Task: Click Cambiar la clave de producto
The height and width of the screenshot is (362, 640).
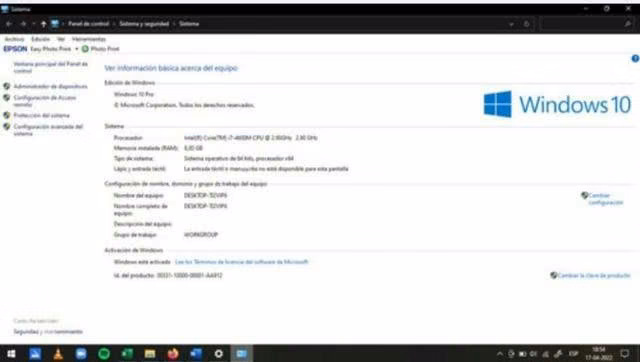Action: click(594, 275)
